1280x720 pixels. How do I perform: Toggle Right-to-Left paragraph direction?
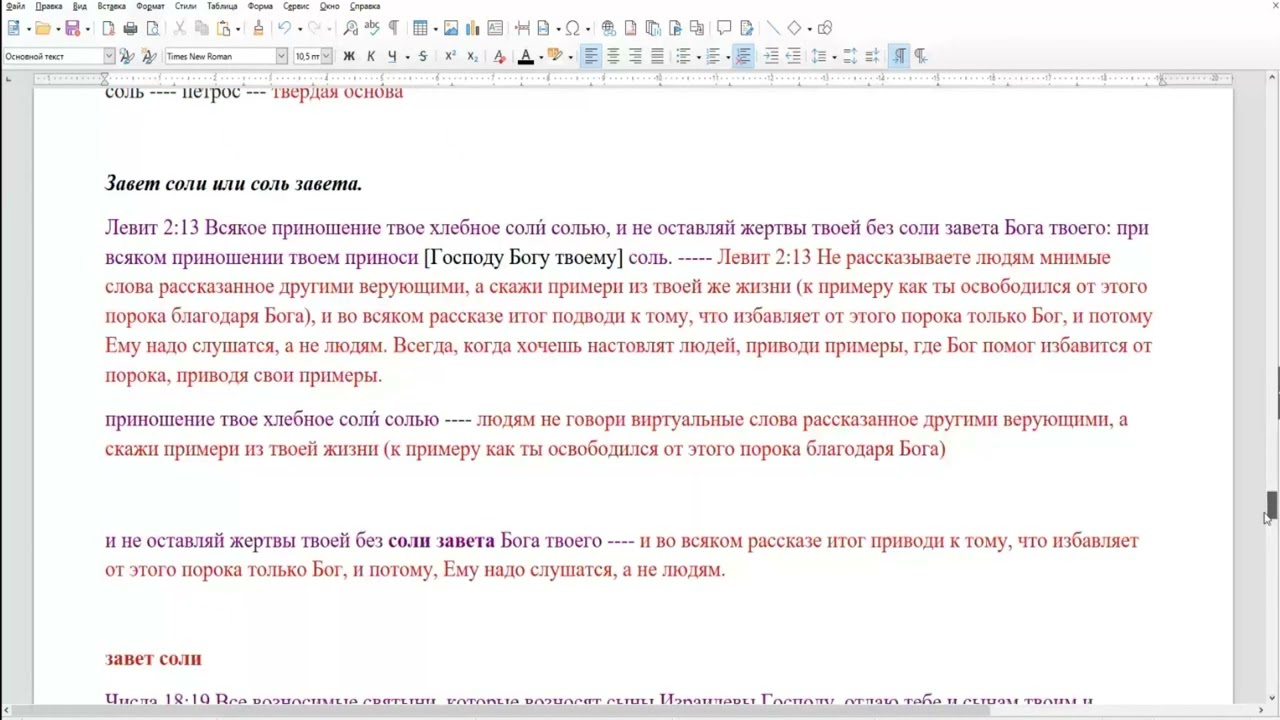click(921, 57)
